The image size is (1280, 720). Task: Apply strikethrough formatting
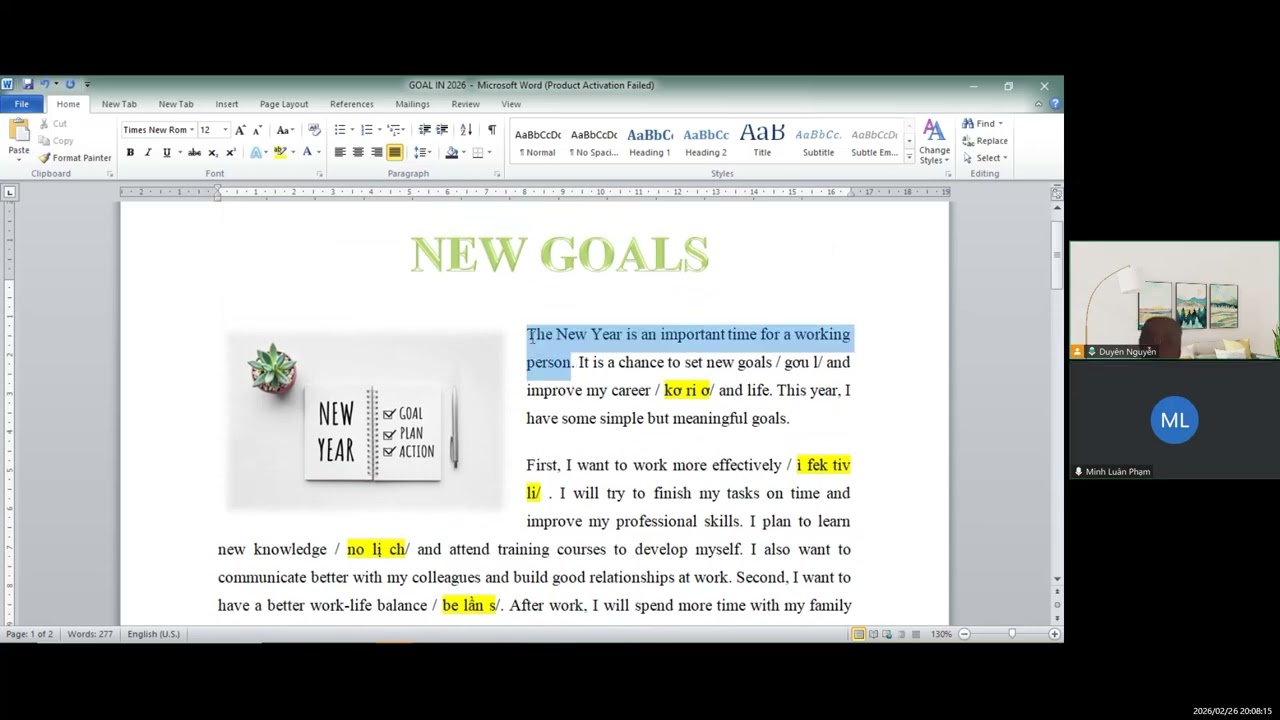tap(194, 153)
